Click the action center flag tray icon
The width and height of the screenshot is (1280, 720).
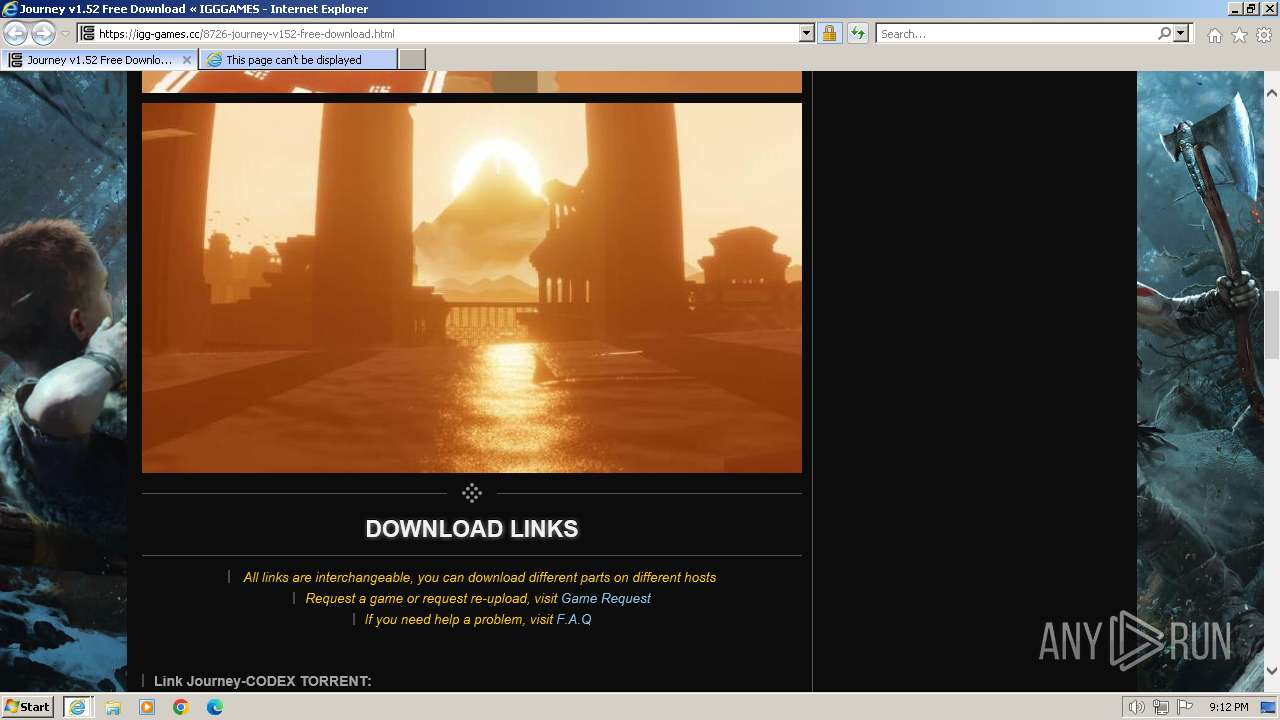coord(1185,708)
